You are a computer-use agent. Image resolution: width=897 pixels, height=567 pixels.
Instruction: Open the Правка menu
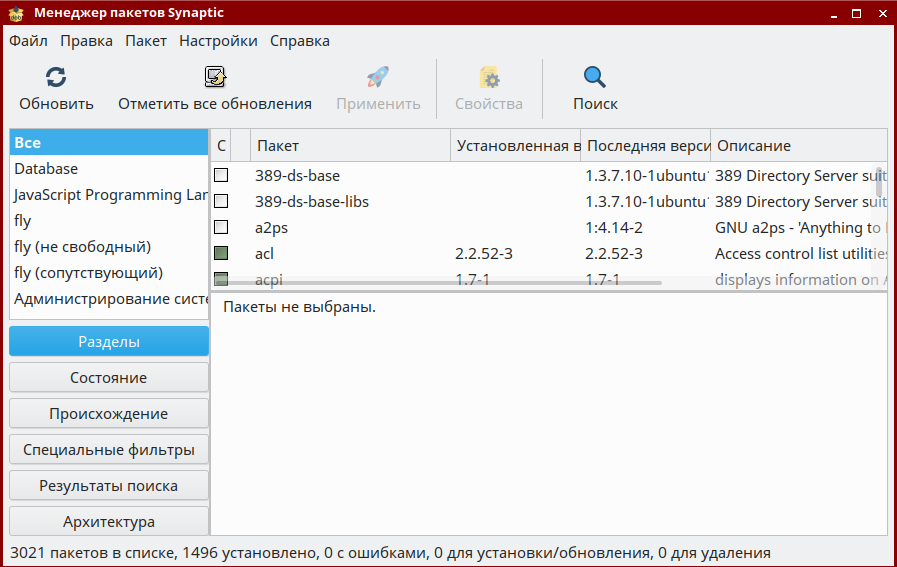pyautogui.click(x=86, y=41)
